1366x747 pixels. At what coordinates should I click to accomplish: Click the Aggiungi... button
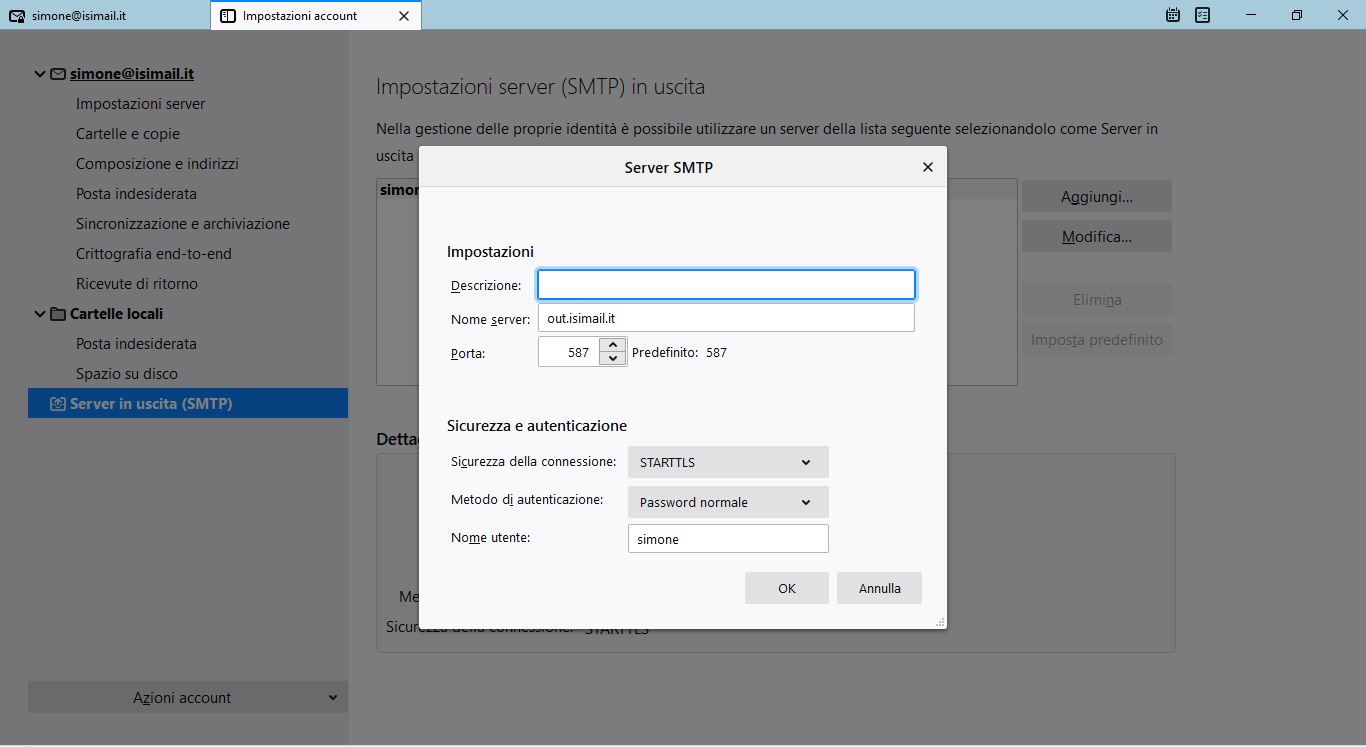(1097, 197)
